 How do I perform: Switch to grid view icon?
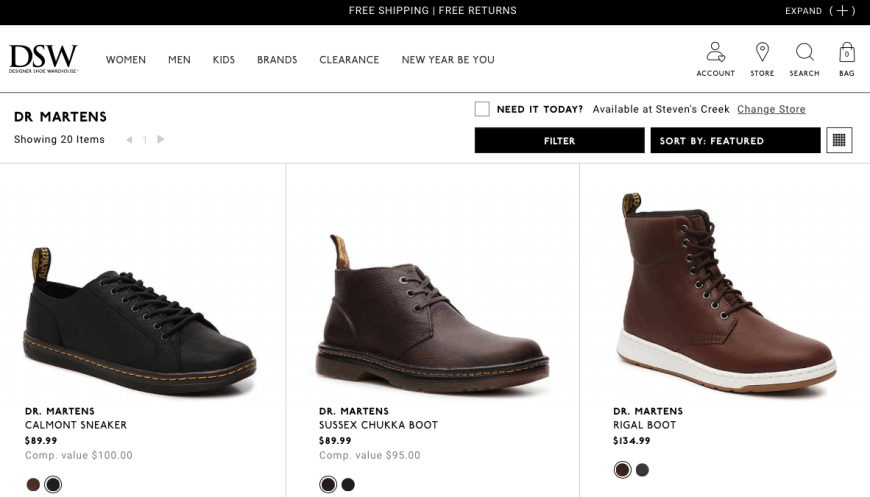(x=839, y=140)
